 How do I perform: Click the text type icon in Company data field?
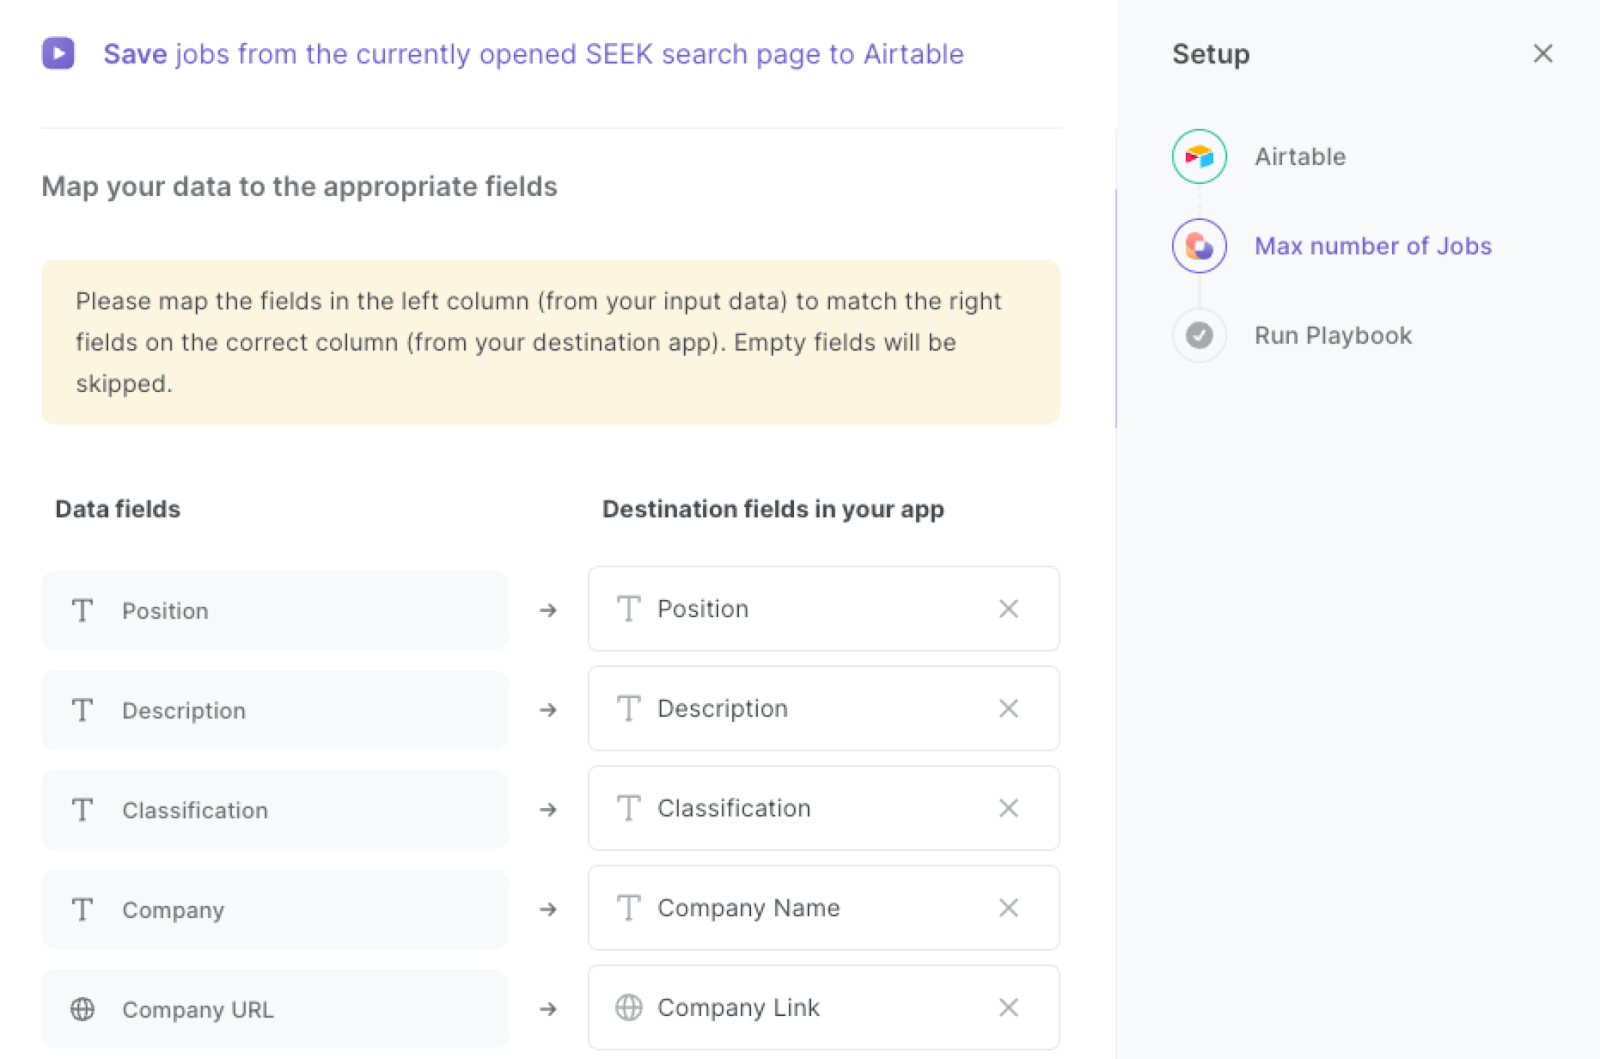click(x=83, y=910)
